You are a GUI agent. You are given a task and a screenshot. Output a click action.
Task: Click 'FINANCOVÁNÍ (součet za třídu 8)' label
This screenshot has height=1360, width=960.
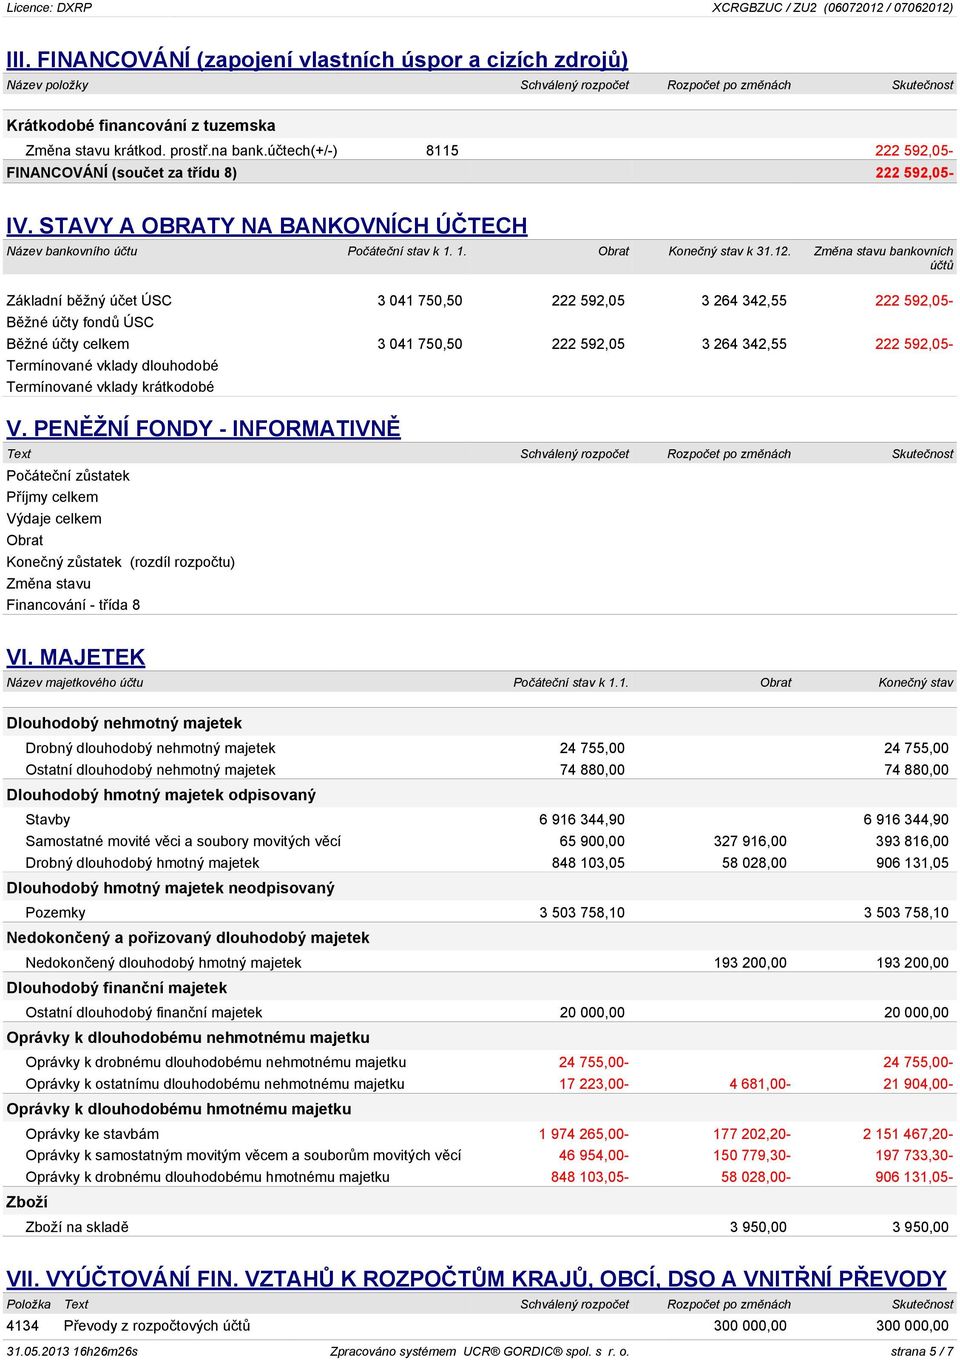tap(122, 173)
